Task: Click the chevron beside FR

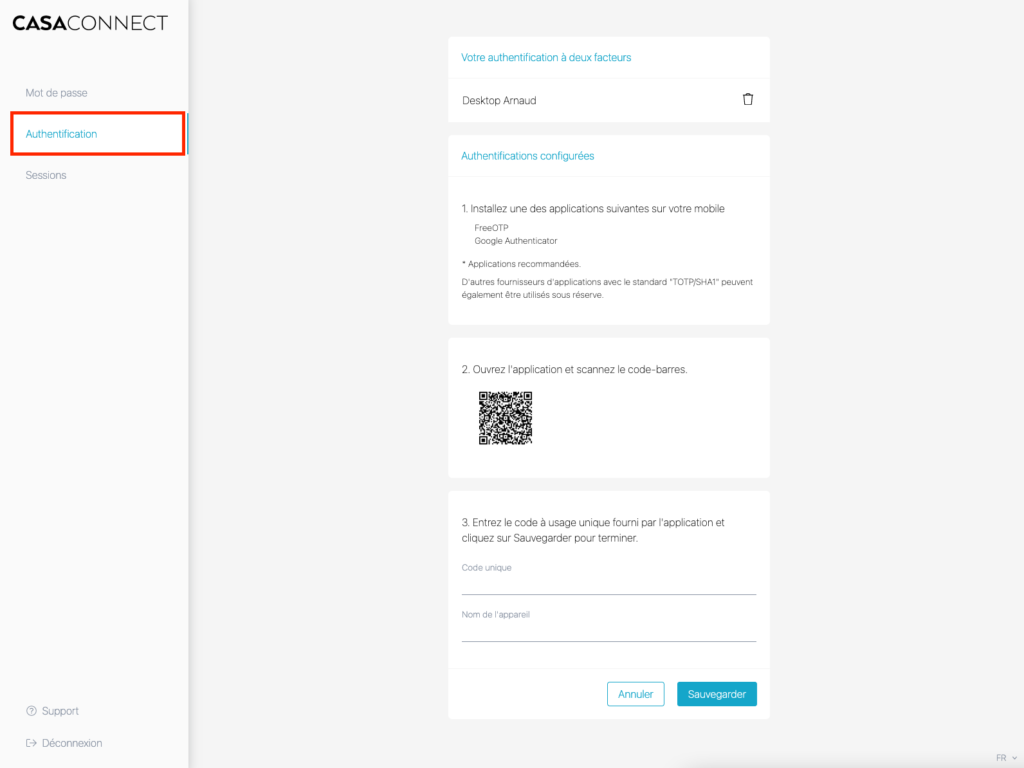Action: pyautogui.click(x=1015, y=758)
